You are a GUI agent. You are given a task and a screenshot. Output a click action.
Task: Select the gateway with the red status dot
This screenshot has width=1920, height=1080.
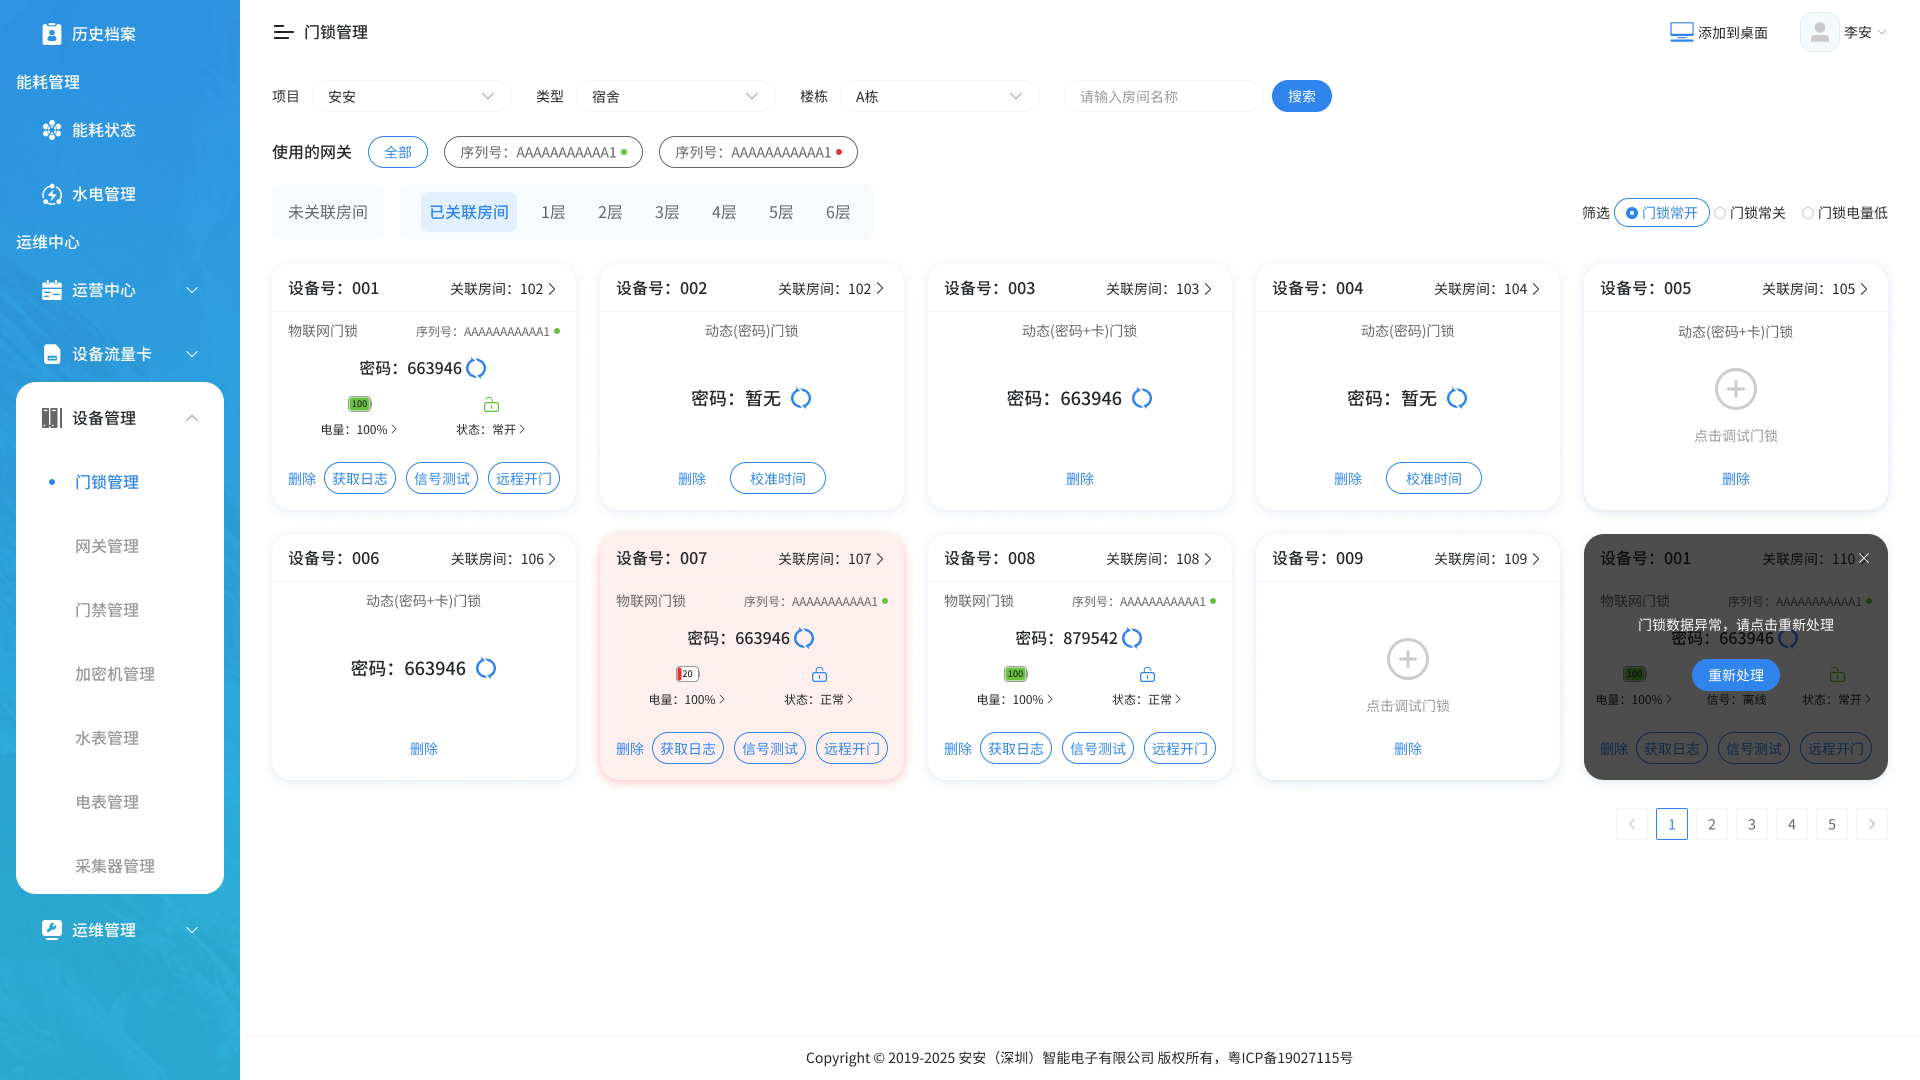(758, 152)
